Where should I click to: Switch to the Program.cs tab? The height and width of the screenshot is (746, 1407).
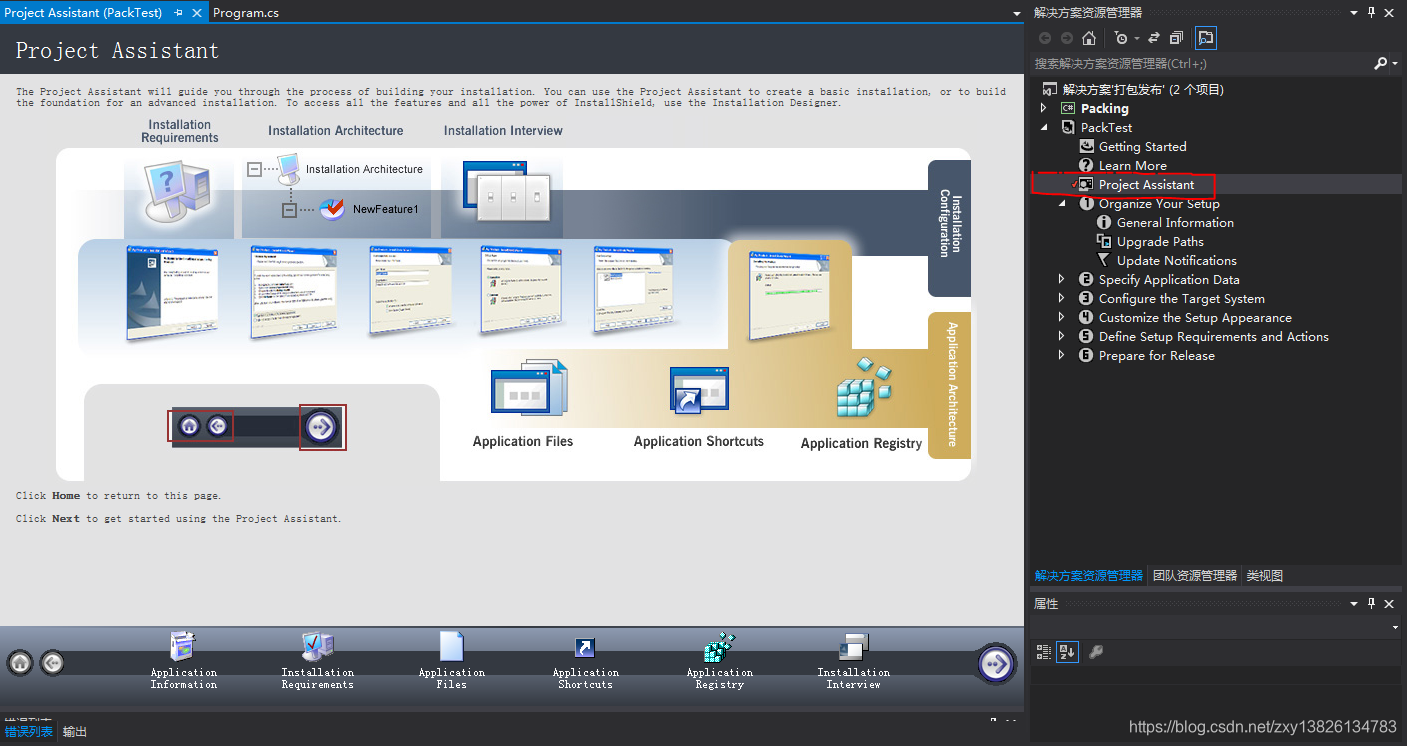245,13
